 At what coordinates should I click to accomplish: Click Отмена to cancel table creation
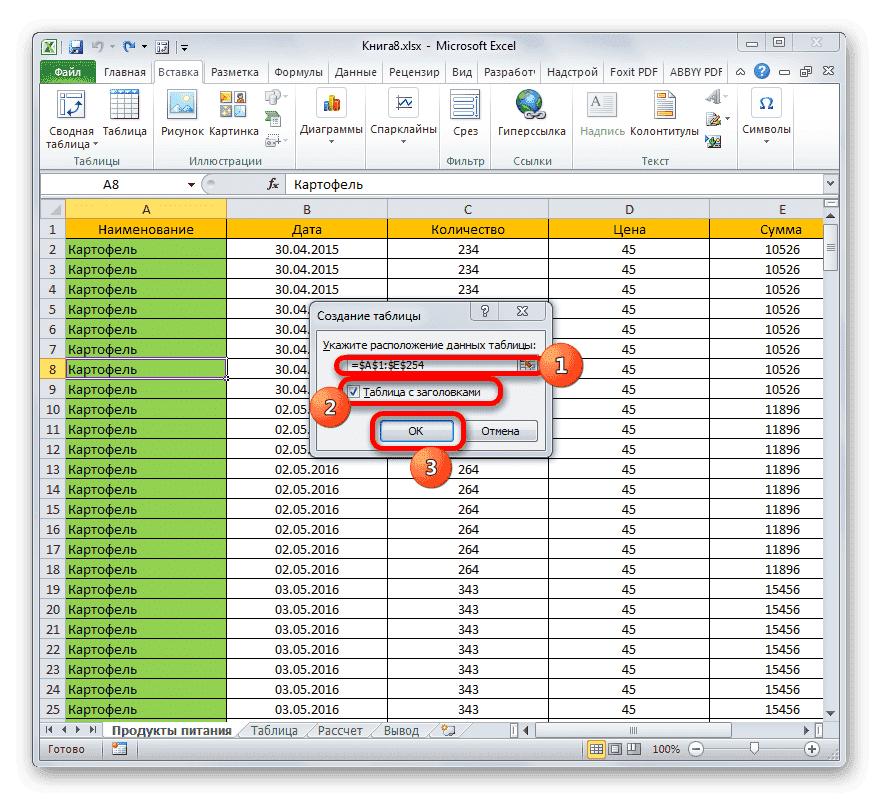pyautogui.click(x=500, y=431)
